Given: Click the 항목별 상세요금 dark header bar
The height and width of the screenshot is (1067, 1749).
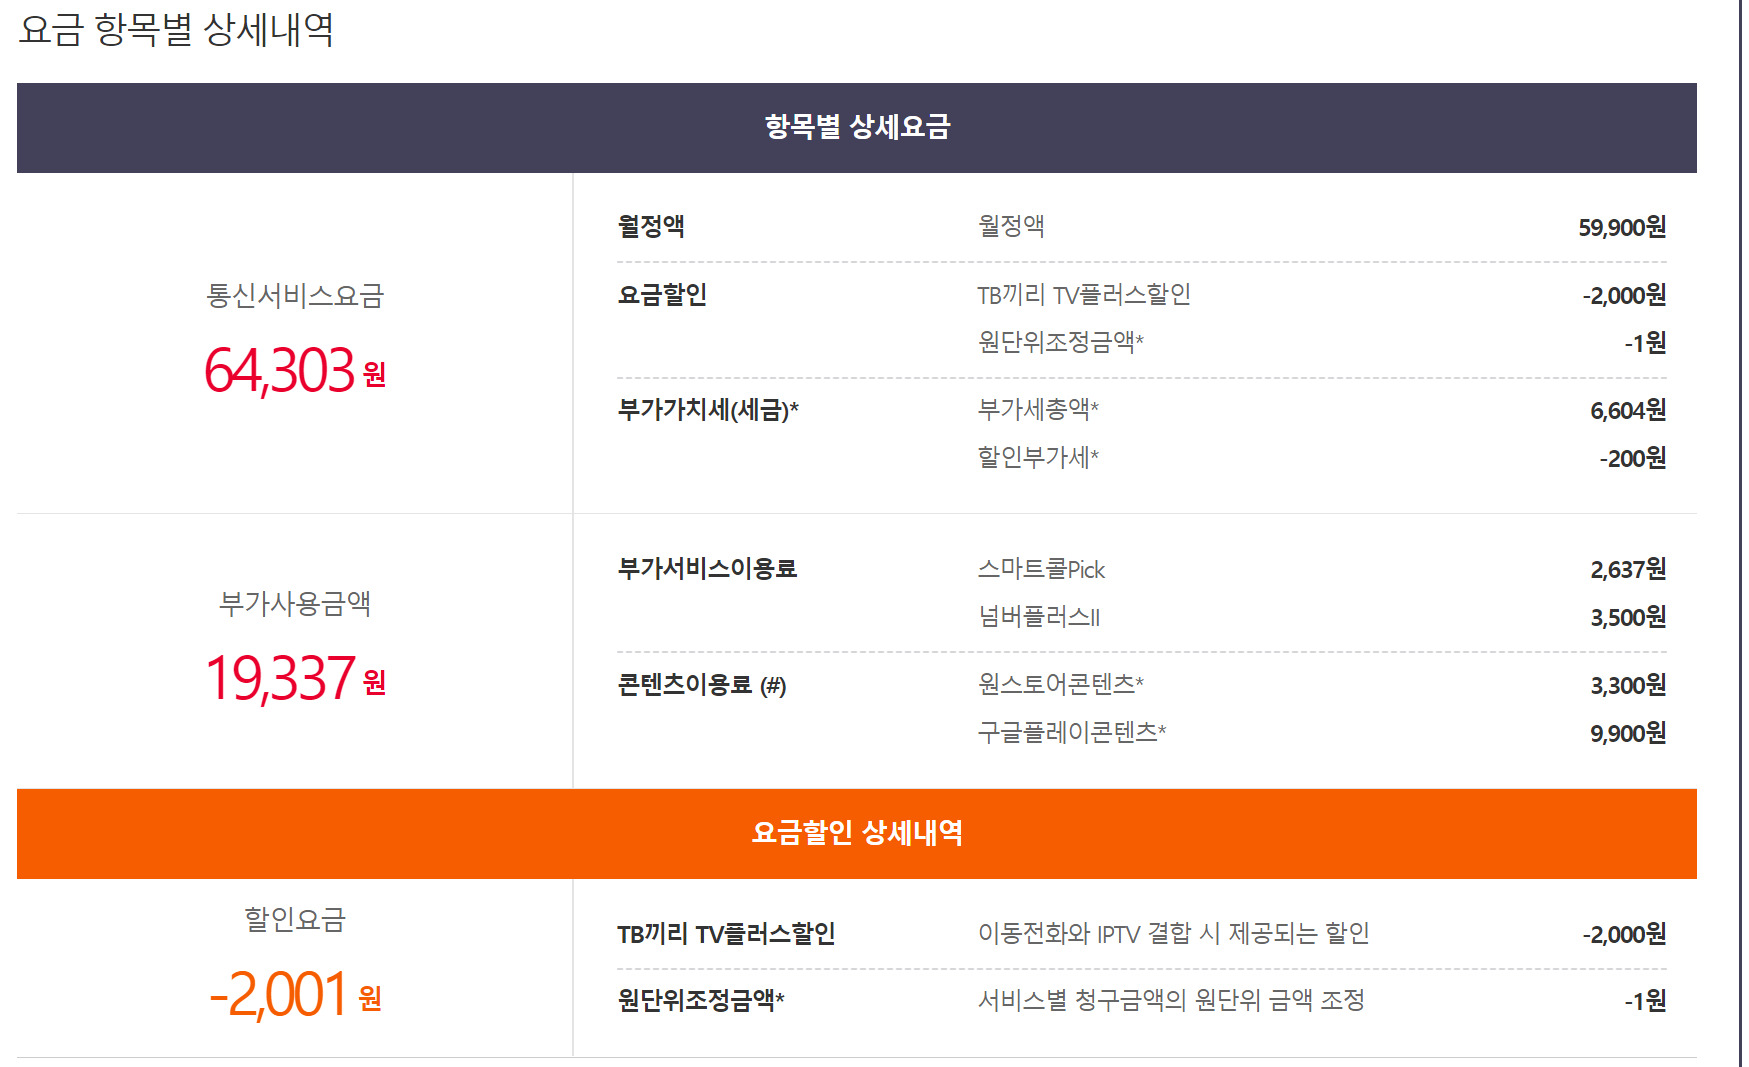Looking at the screenshot, I should point(856,127).
